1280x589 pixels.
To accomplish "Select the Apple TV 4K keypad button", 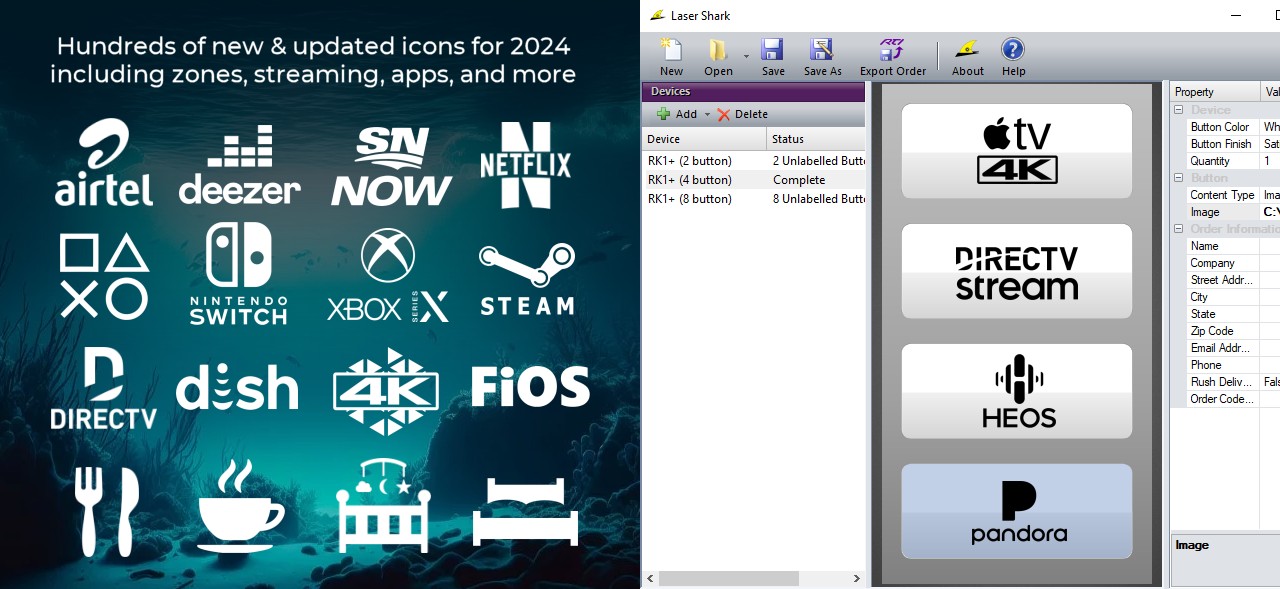I will [x=1017, y=151].
